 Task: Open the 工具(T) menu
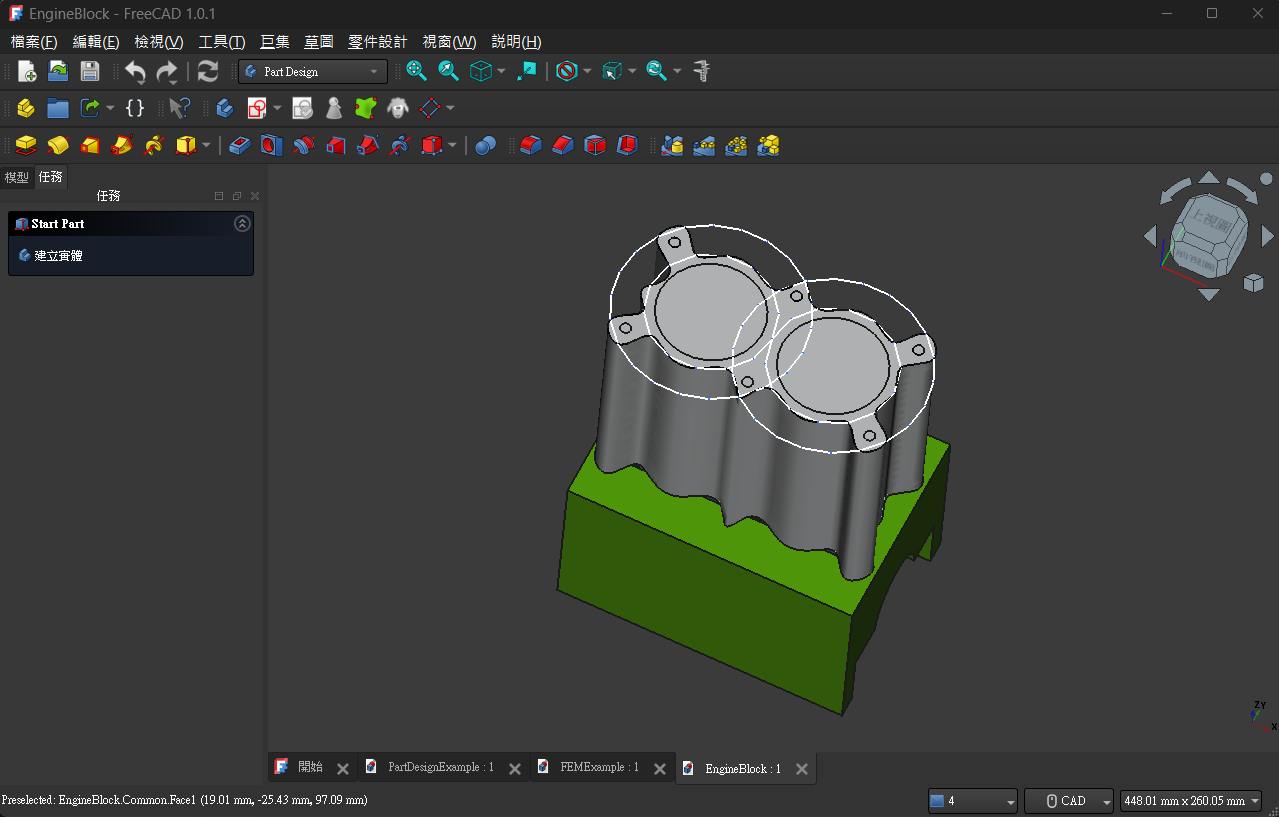[x=222, y=42]
